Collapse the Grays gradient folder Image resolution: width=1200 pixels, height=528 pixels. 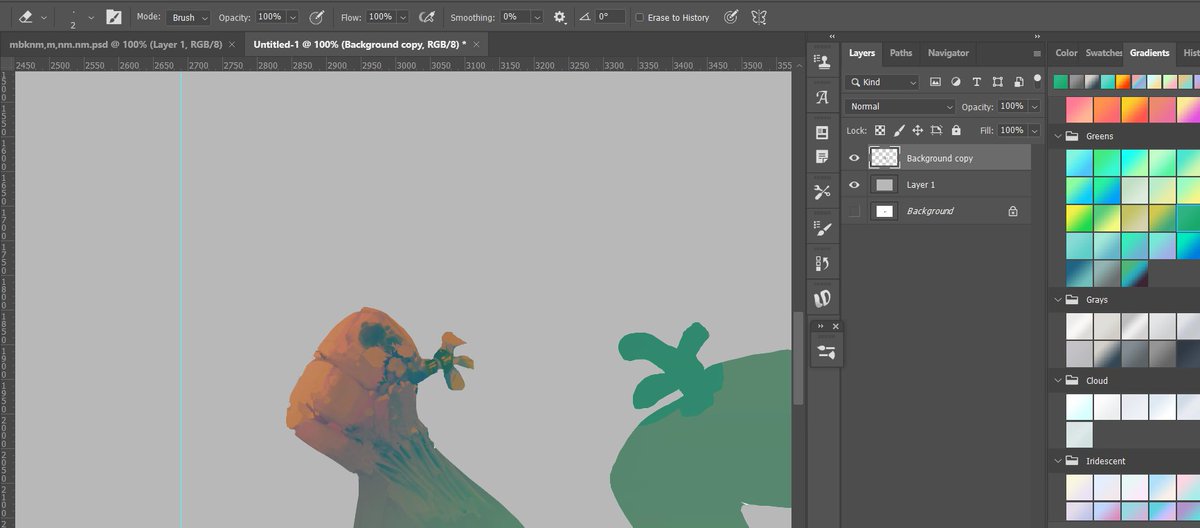1057,299
